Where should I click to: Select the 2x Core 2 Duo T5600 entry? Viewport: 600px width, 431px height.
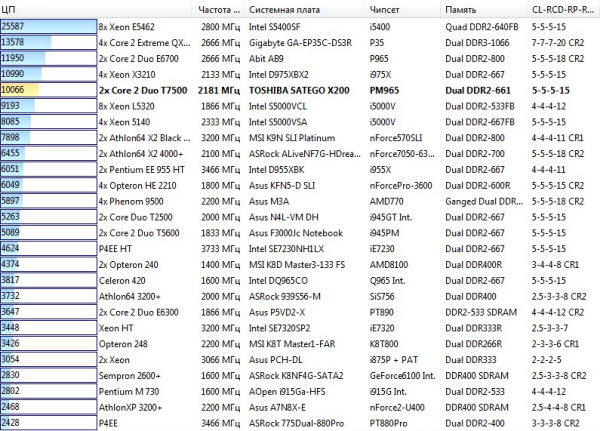click(x=139, y=233)
